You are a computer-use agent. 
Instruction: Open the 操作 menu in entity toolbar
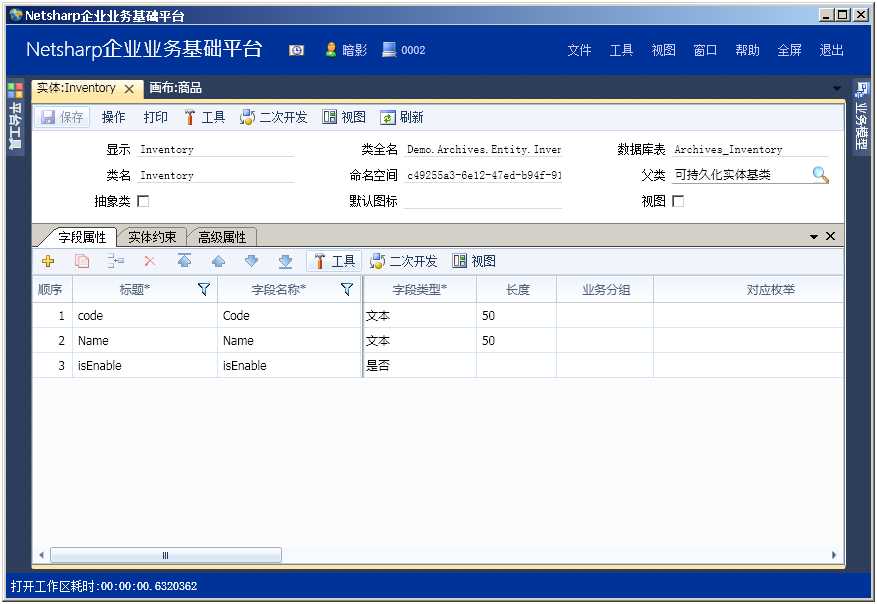114,117
